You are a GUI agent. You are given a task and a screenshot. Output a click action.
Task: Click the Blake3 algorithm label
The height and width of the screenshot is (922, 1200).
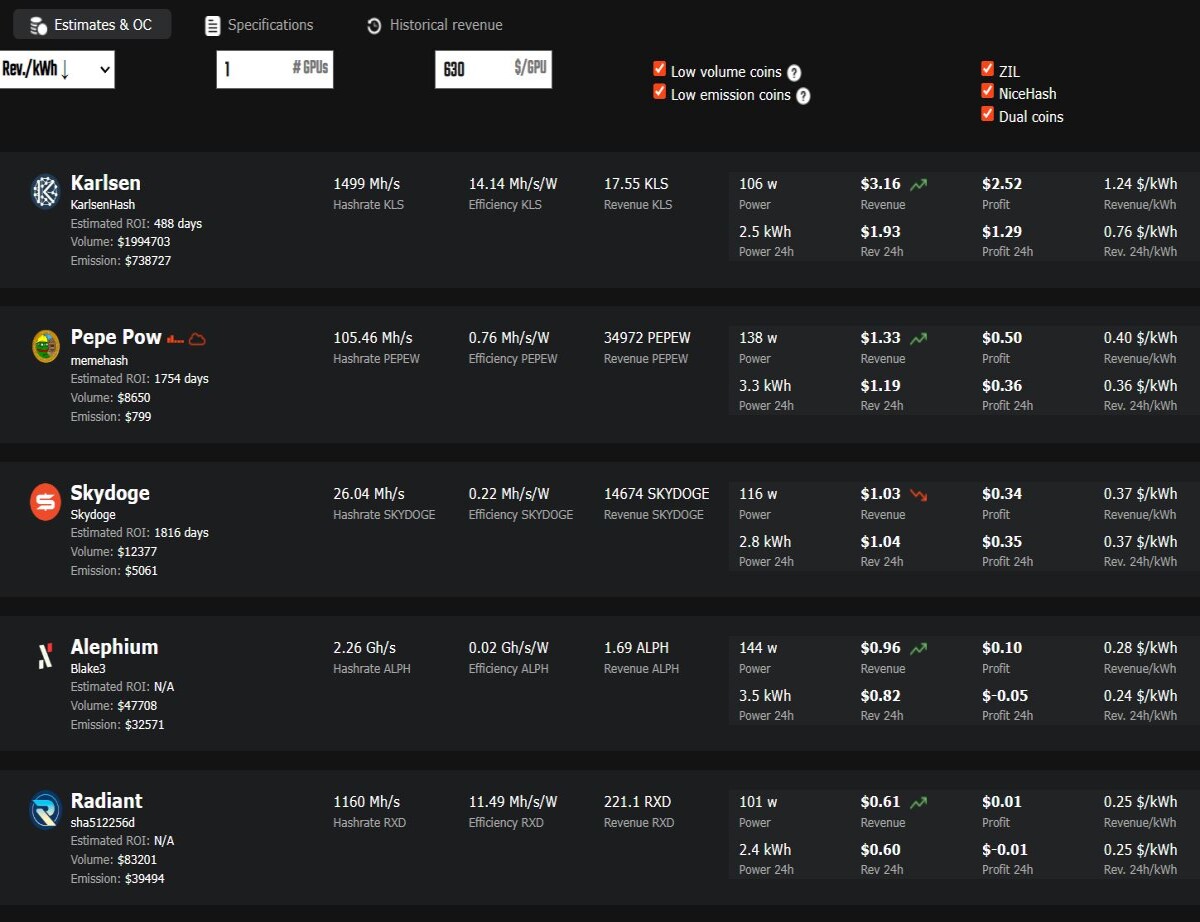pyautogui.click(x=88, y=668)
